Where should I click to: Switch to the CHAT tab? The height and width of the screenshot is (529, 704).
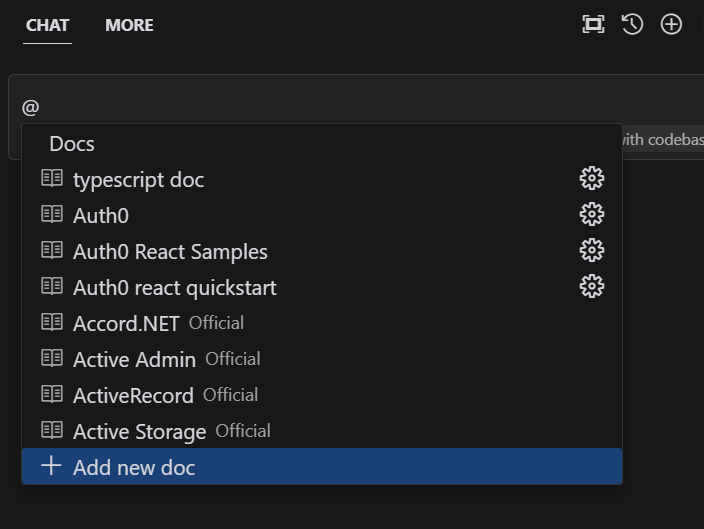tap(47, 25)
